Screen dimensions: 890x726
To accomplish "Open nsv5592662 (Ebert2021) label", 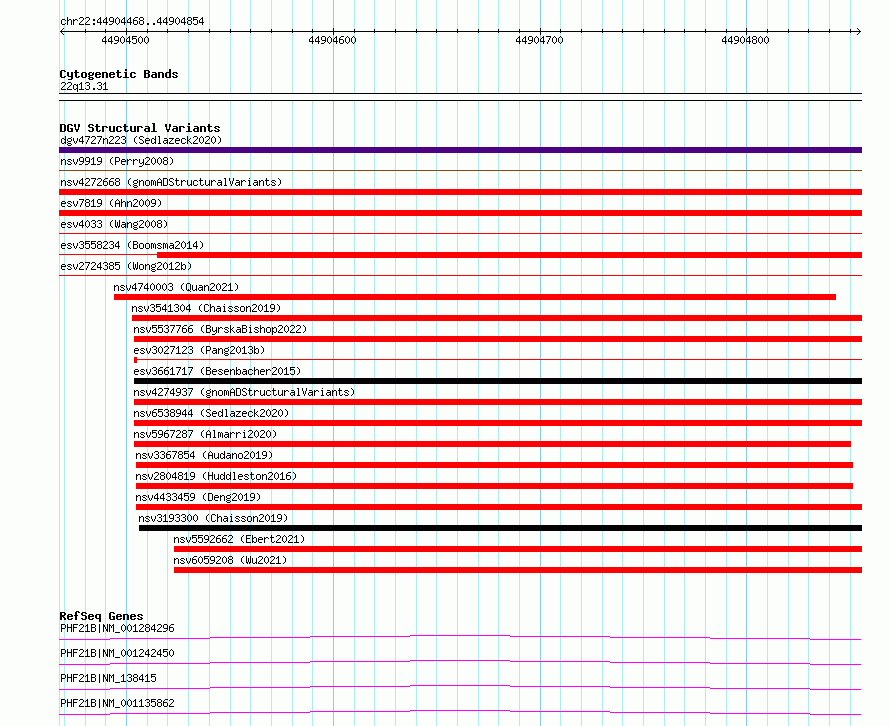I will point(239,539).
